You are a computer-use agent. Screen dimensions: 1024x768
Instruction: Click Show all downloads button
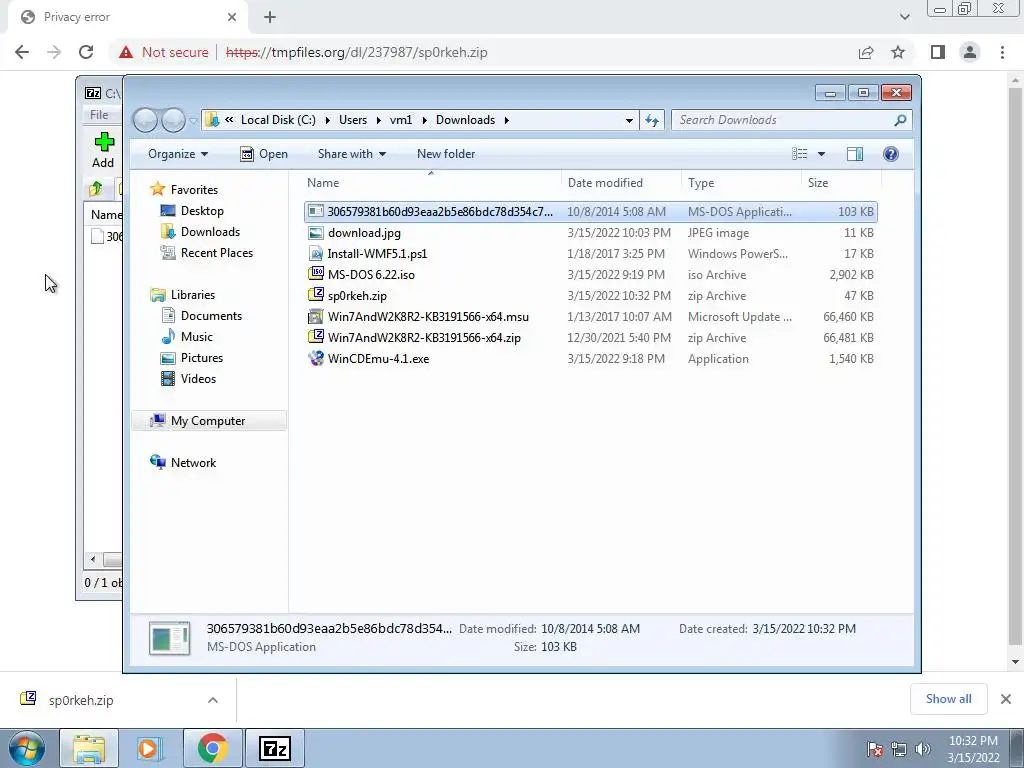pyautogui.click(x=948, y=699)
